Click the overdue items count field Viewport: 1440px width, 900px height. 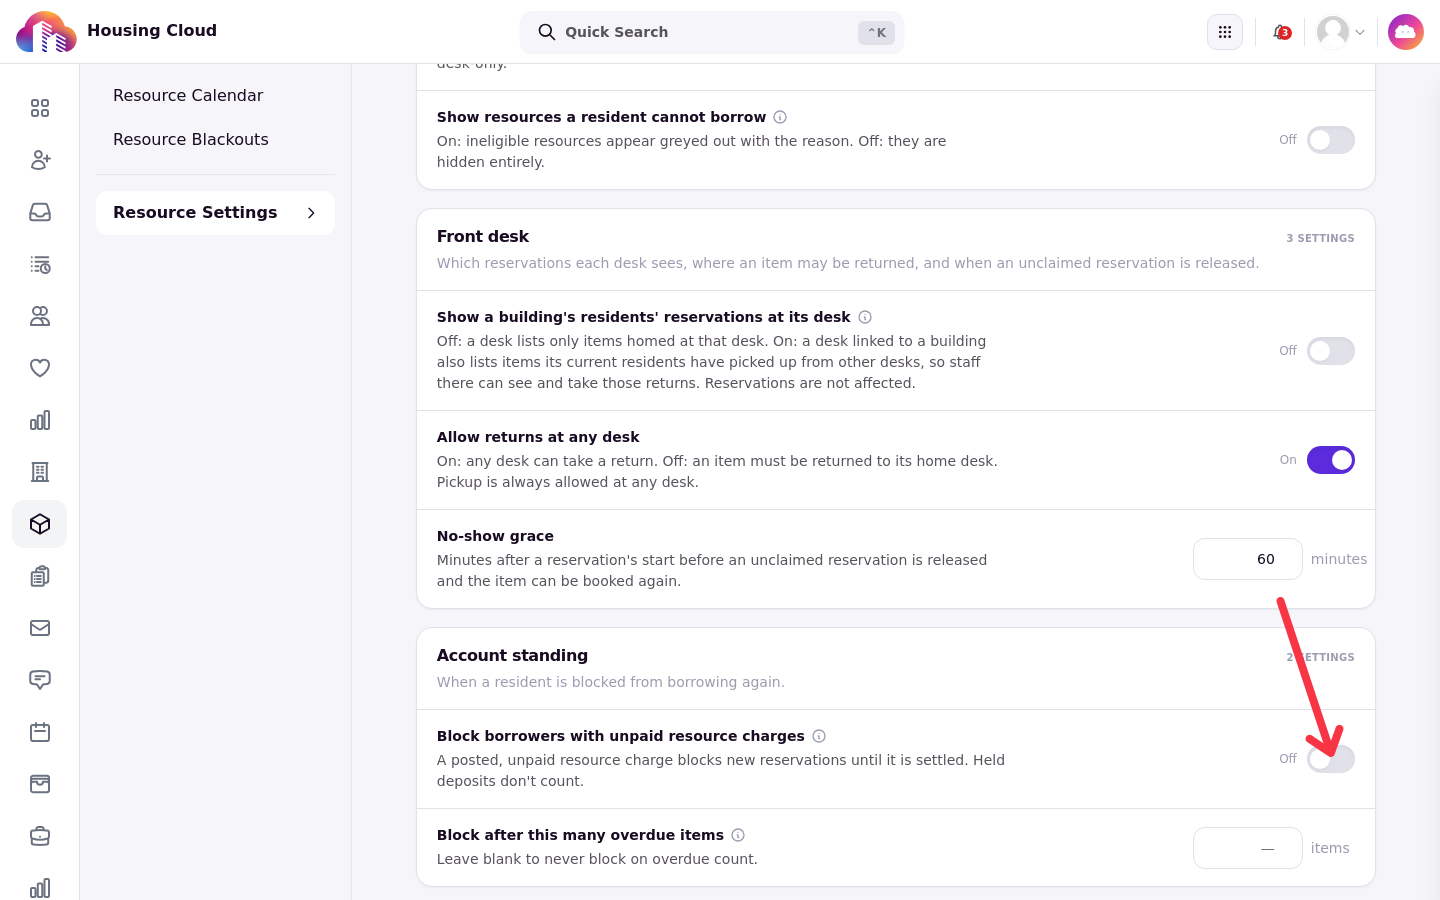[x=1248, y=848]
